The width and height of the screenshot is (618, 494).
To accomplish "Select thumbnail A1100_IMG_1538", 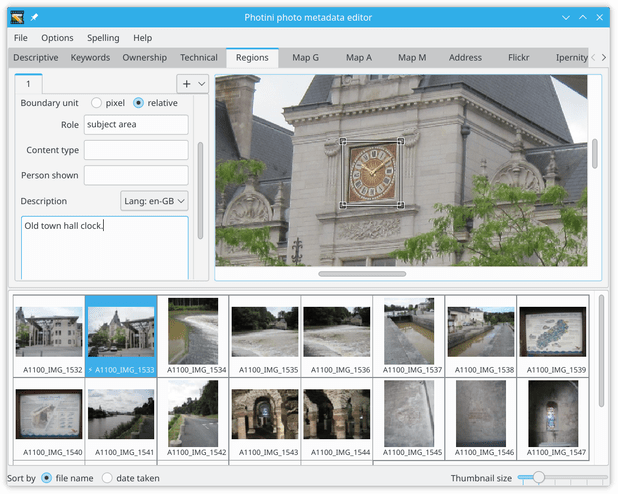I will click(x=481, y=336).
